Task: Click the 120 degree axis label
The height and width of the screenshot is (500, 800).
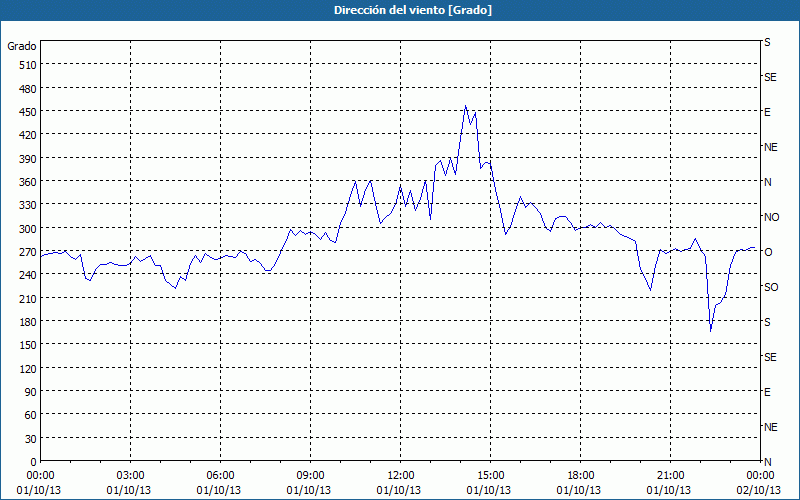Action: (28, 369)
